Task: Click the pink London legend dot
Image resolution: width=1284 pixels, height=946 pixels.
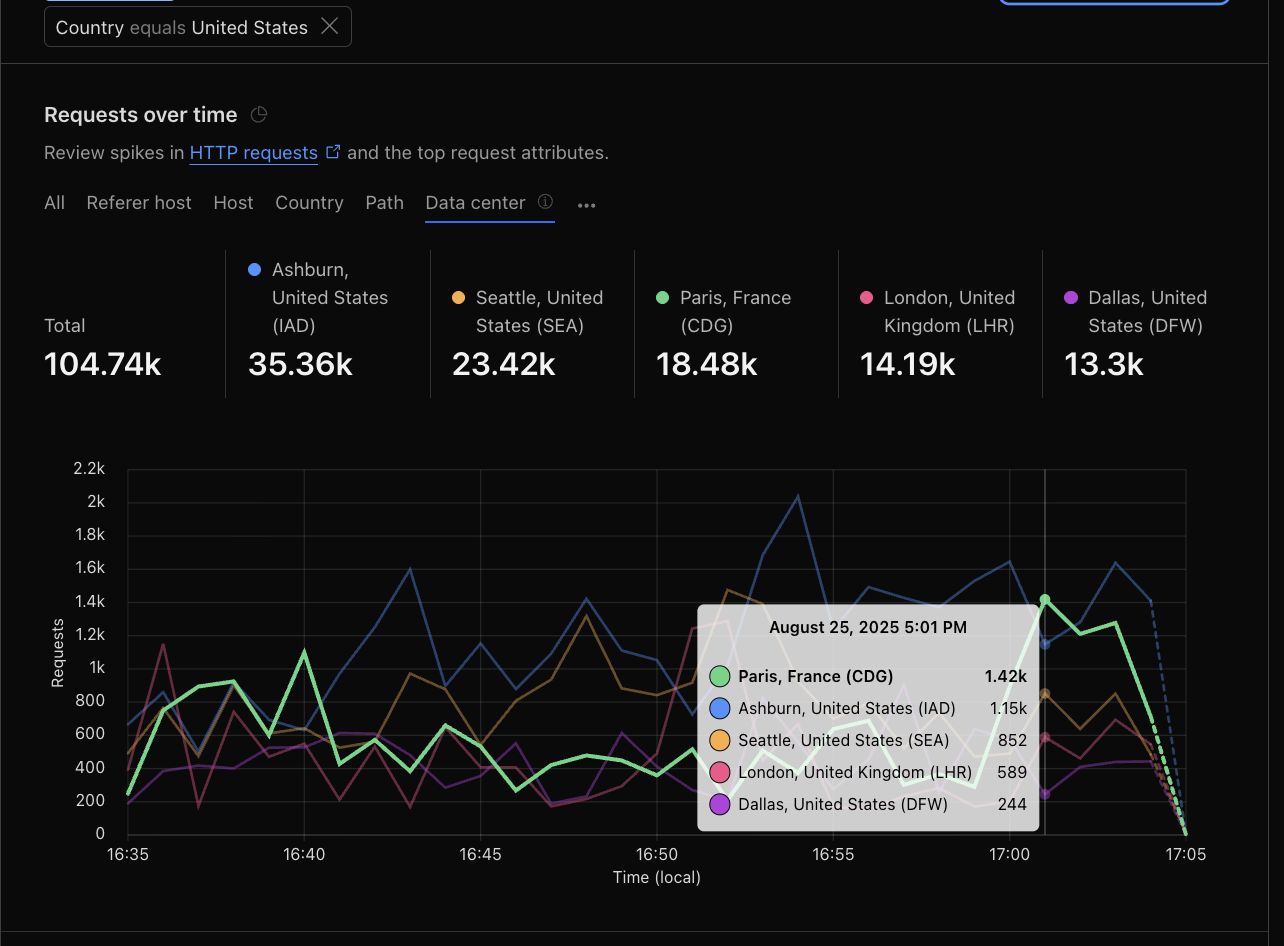Action: 866,297
